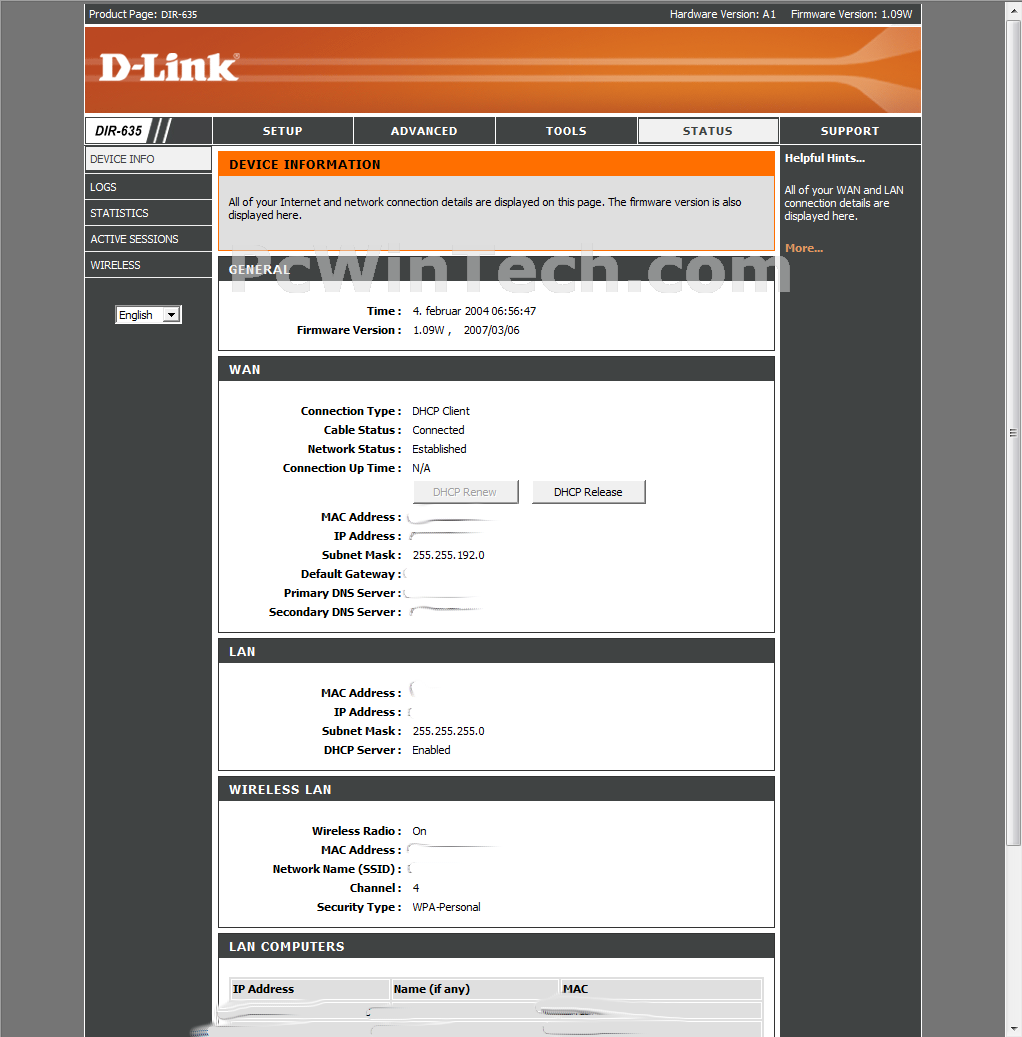
Task: Click the Helpful Hints heading
Action: pos(824,158)
